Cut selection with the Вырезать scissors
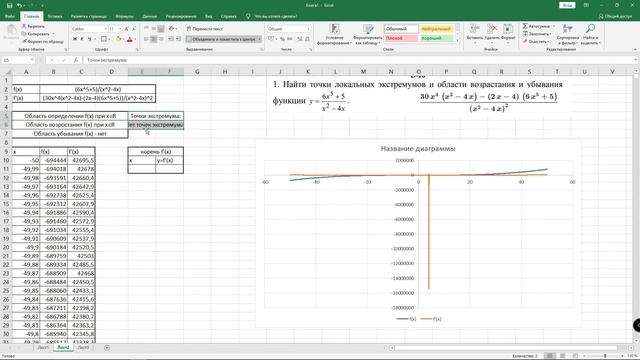This screenshot has width=640, height=360. (33, 26)
